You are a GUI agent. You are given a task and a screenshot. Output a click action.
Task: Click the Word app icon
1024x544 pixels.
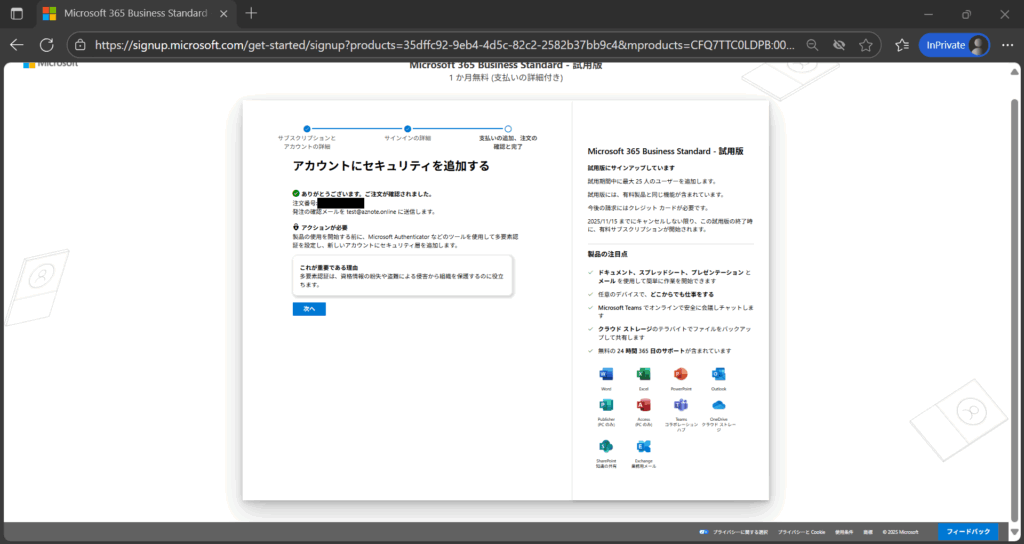click(x=606, y=374)
